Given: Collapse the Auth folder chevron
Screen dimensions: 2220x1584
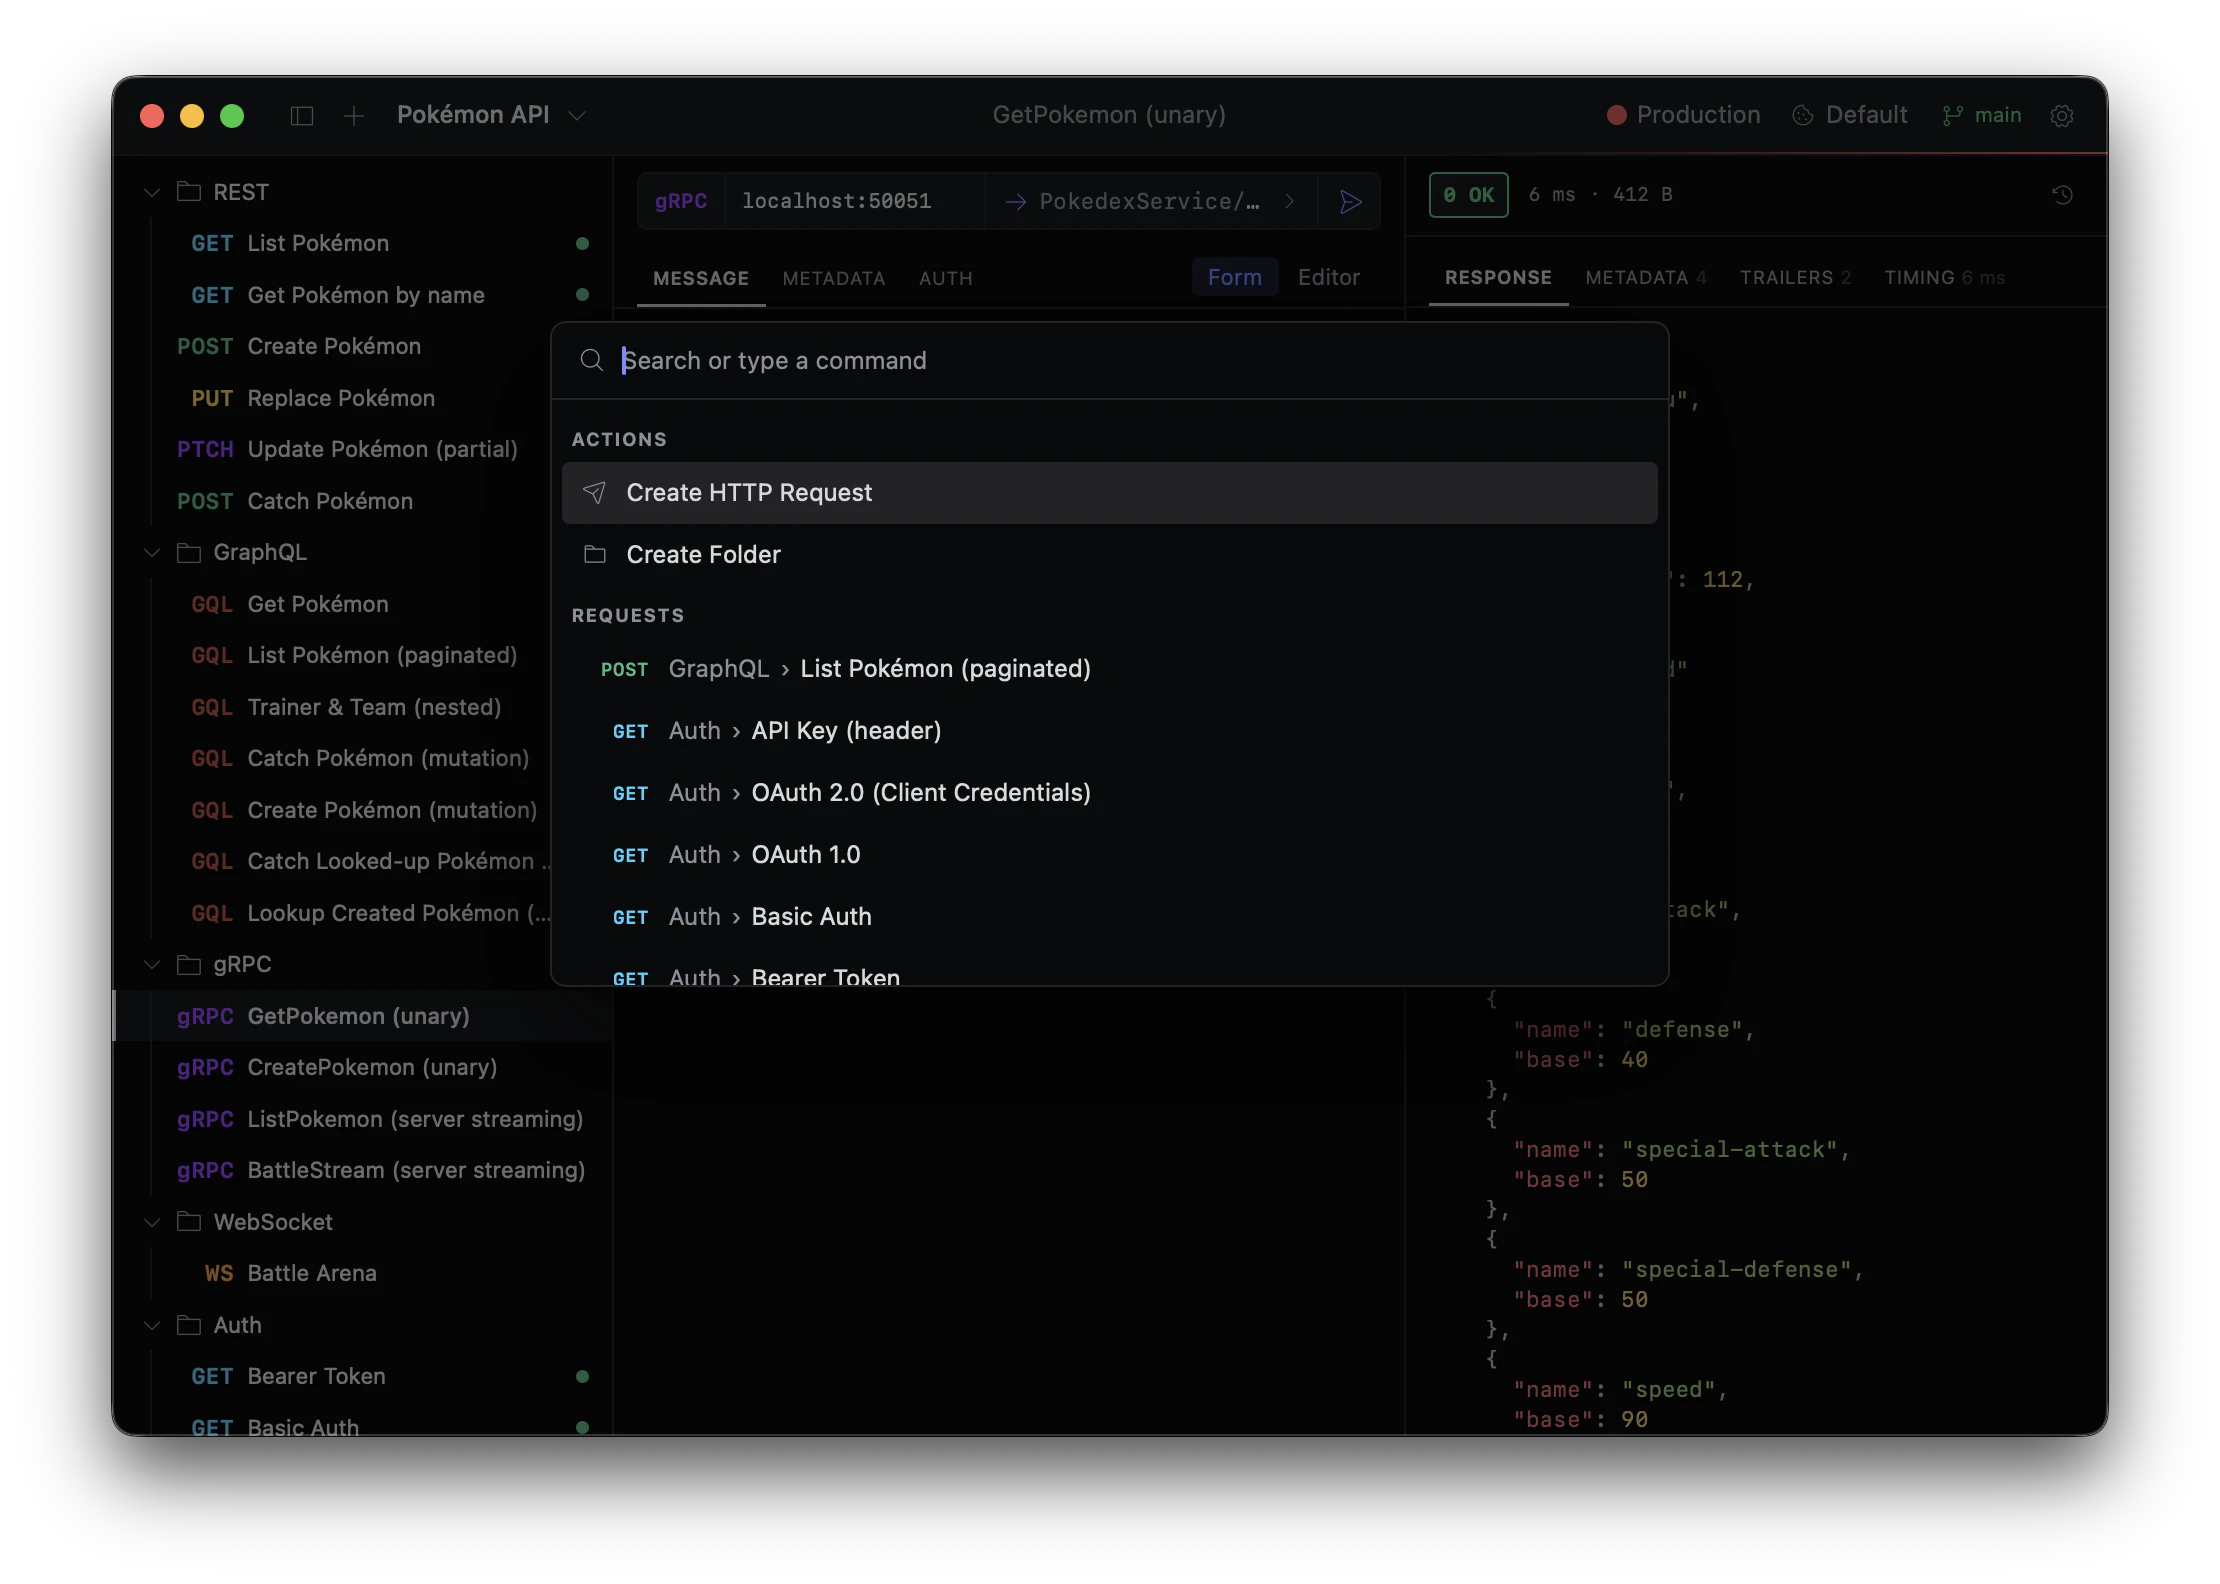Looking at the screenshot, I should pyautogui.click(x=152, y=1325).
